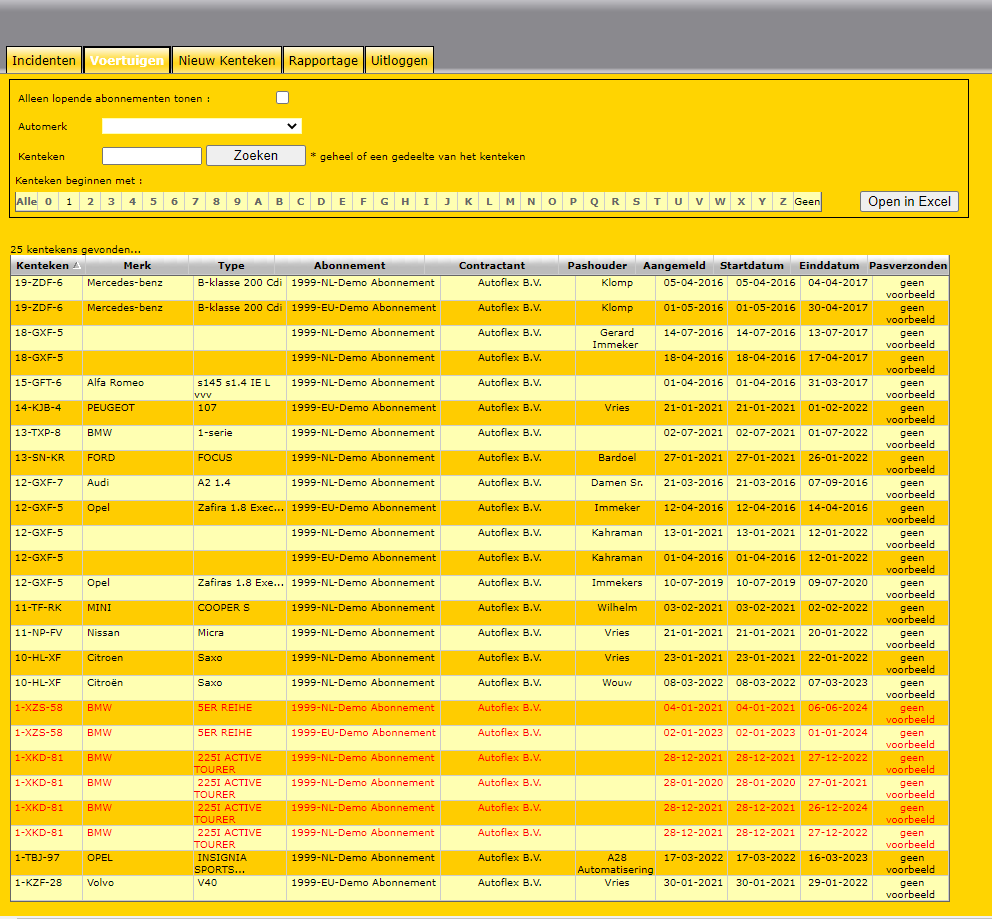Filter license plates starting with letter Z

(783, 202)
